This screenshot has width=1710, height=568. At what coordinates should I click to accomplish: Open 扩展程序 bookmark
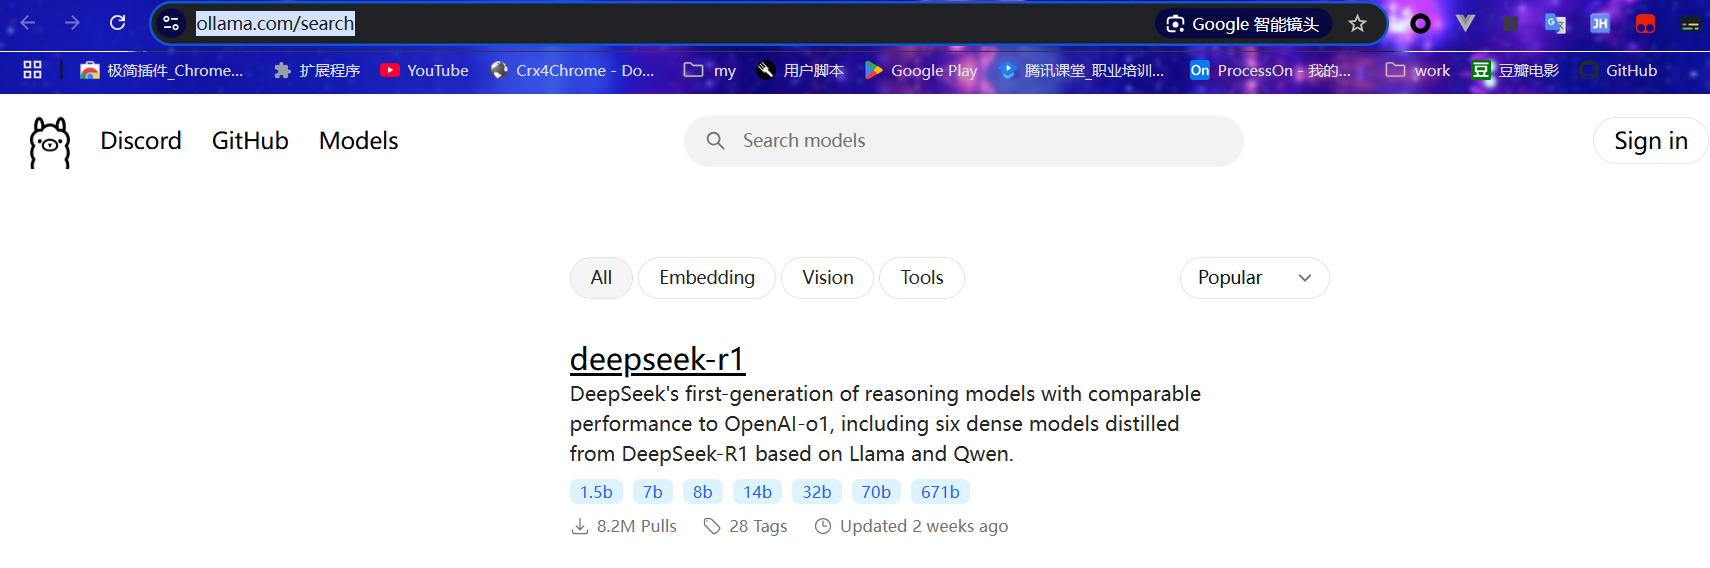(317, 70)
